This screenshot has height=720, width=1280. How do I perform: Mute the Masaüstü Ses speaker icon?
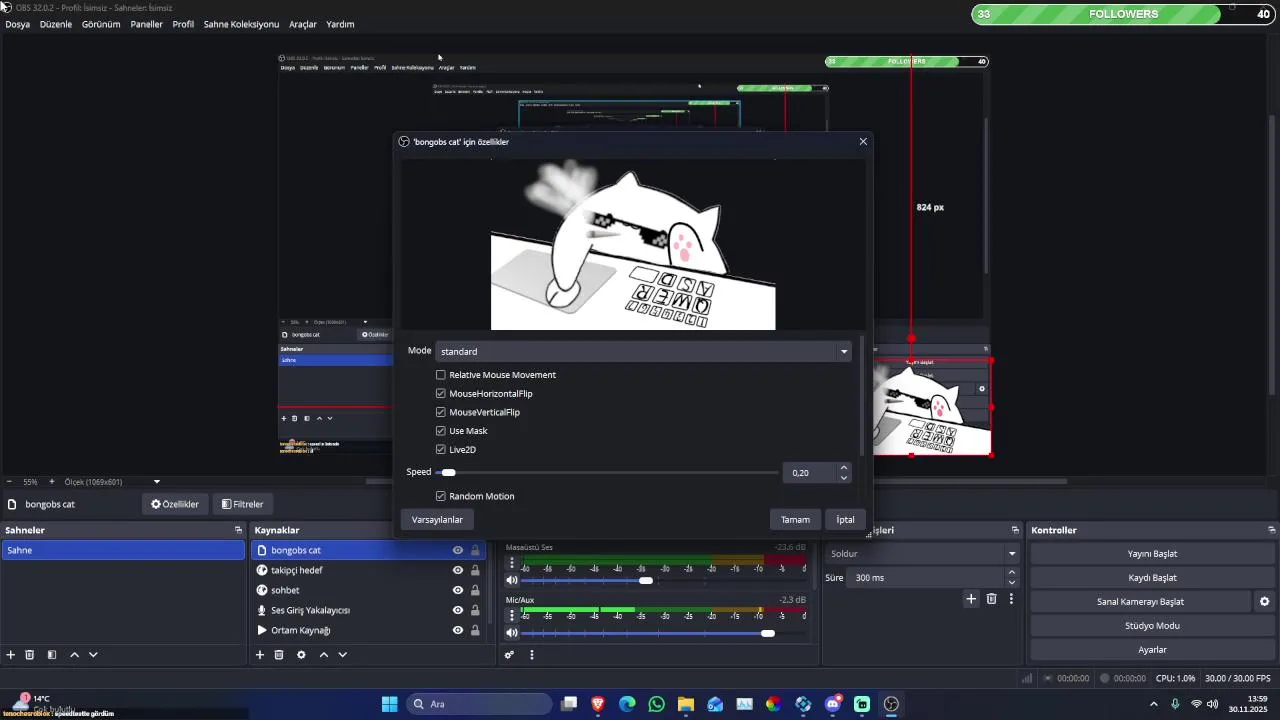[512, 580]
